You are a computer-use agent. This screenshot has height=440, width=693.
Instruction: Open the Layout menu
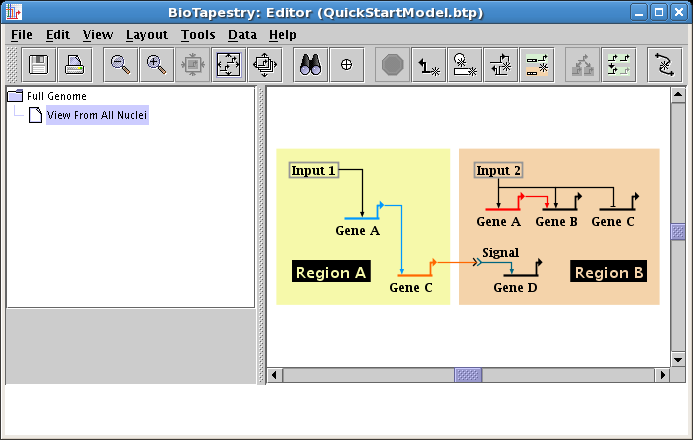point(146,34)
